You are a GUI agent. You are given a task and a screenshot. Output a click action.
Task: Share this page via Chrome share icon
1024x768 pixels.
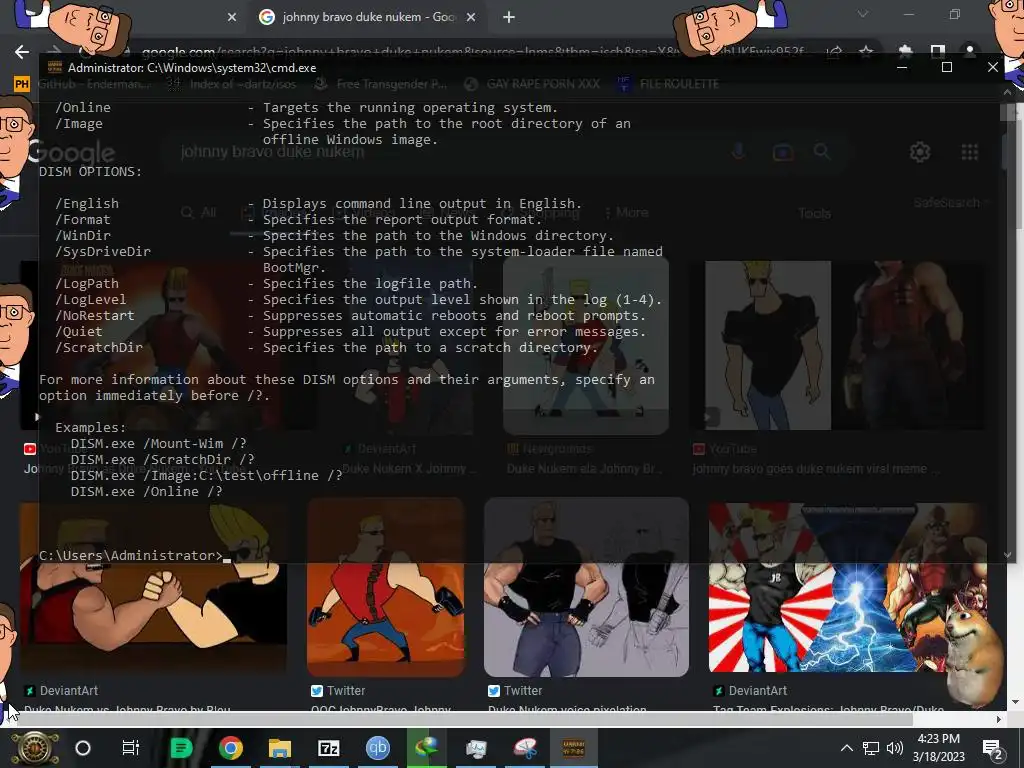(x=834, y=52)
